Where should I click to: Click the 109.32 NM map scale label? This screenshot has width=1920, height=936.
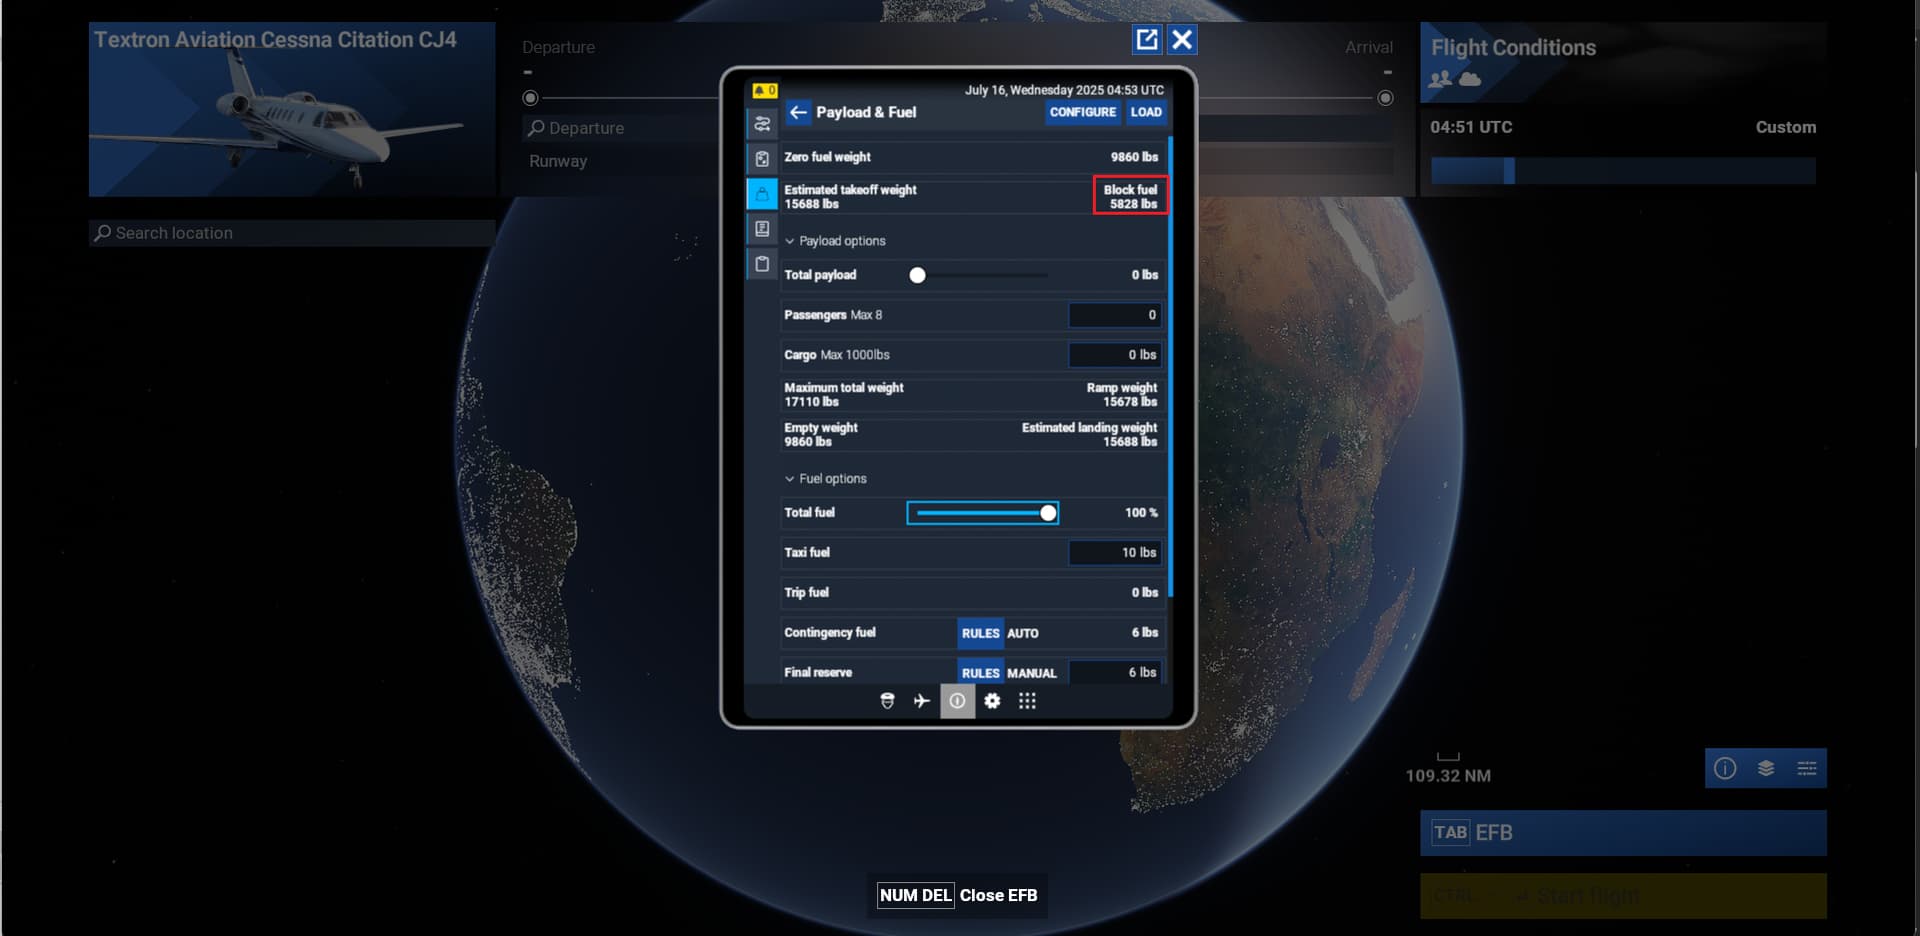click(x=1448, y=776)
